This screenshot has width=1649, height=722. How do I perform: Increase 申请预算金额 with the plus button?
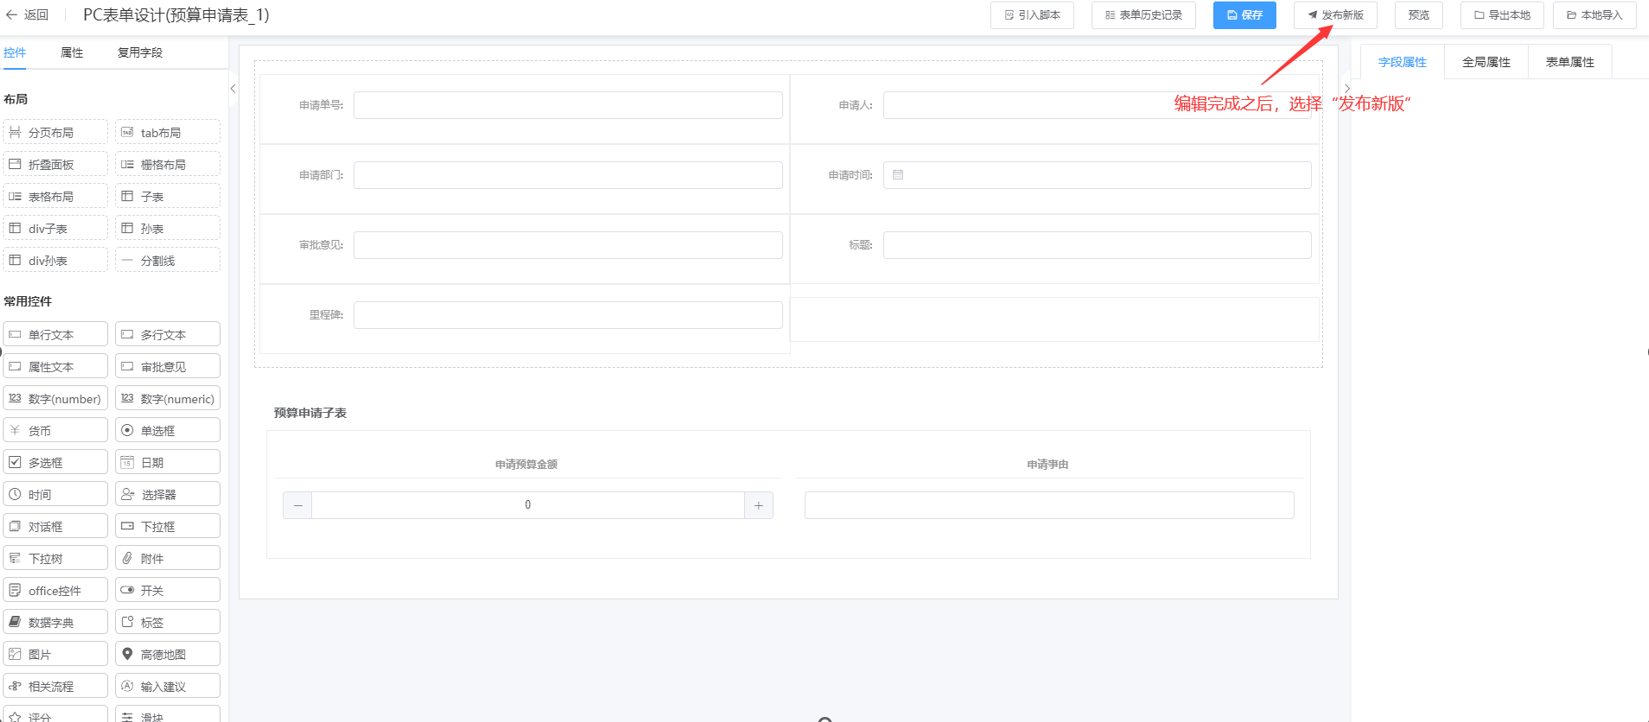(759, 505)
